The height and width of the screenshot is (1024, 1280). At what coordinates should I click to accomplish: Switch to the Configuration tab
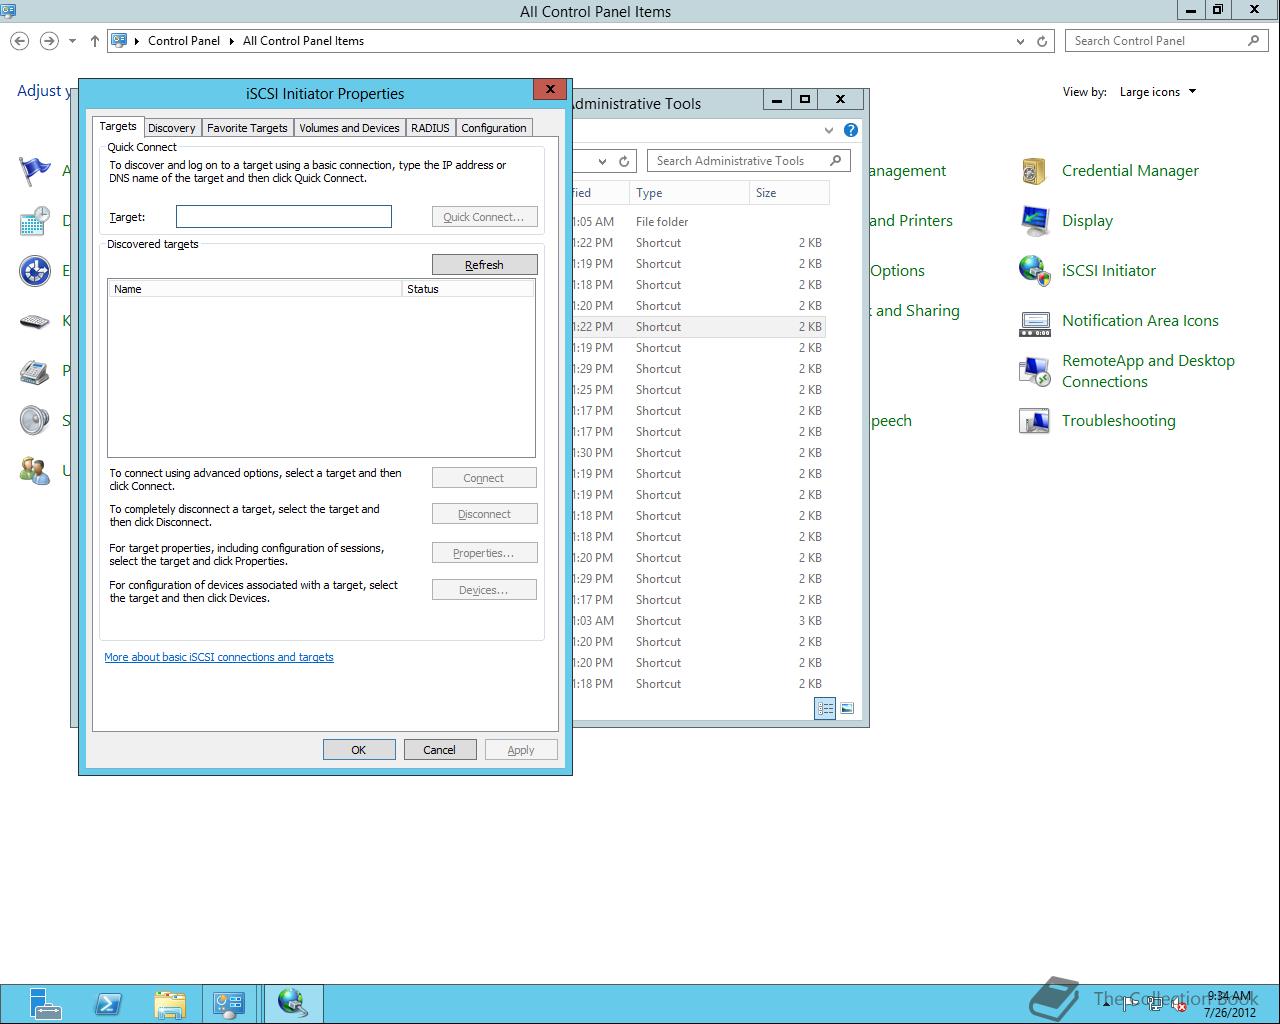(x=494, y=128)
